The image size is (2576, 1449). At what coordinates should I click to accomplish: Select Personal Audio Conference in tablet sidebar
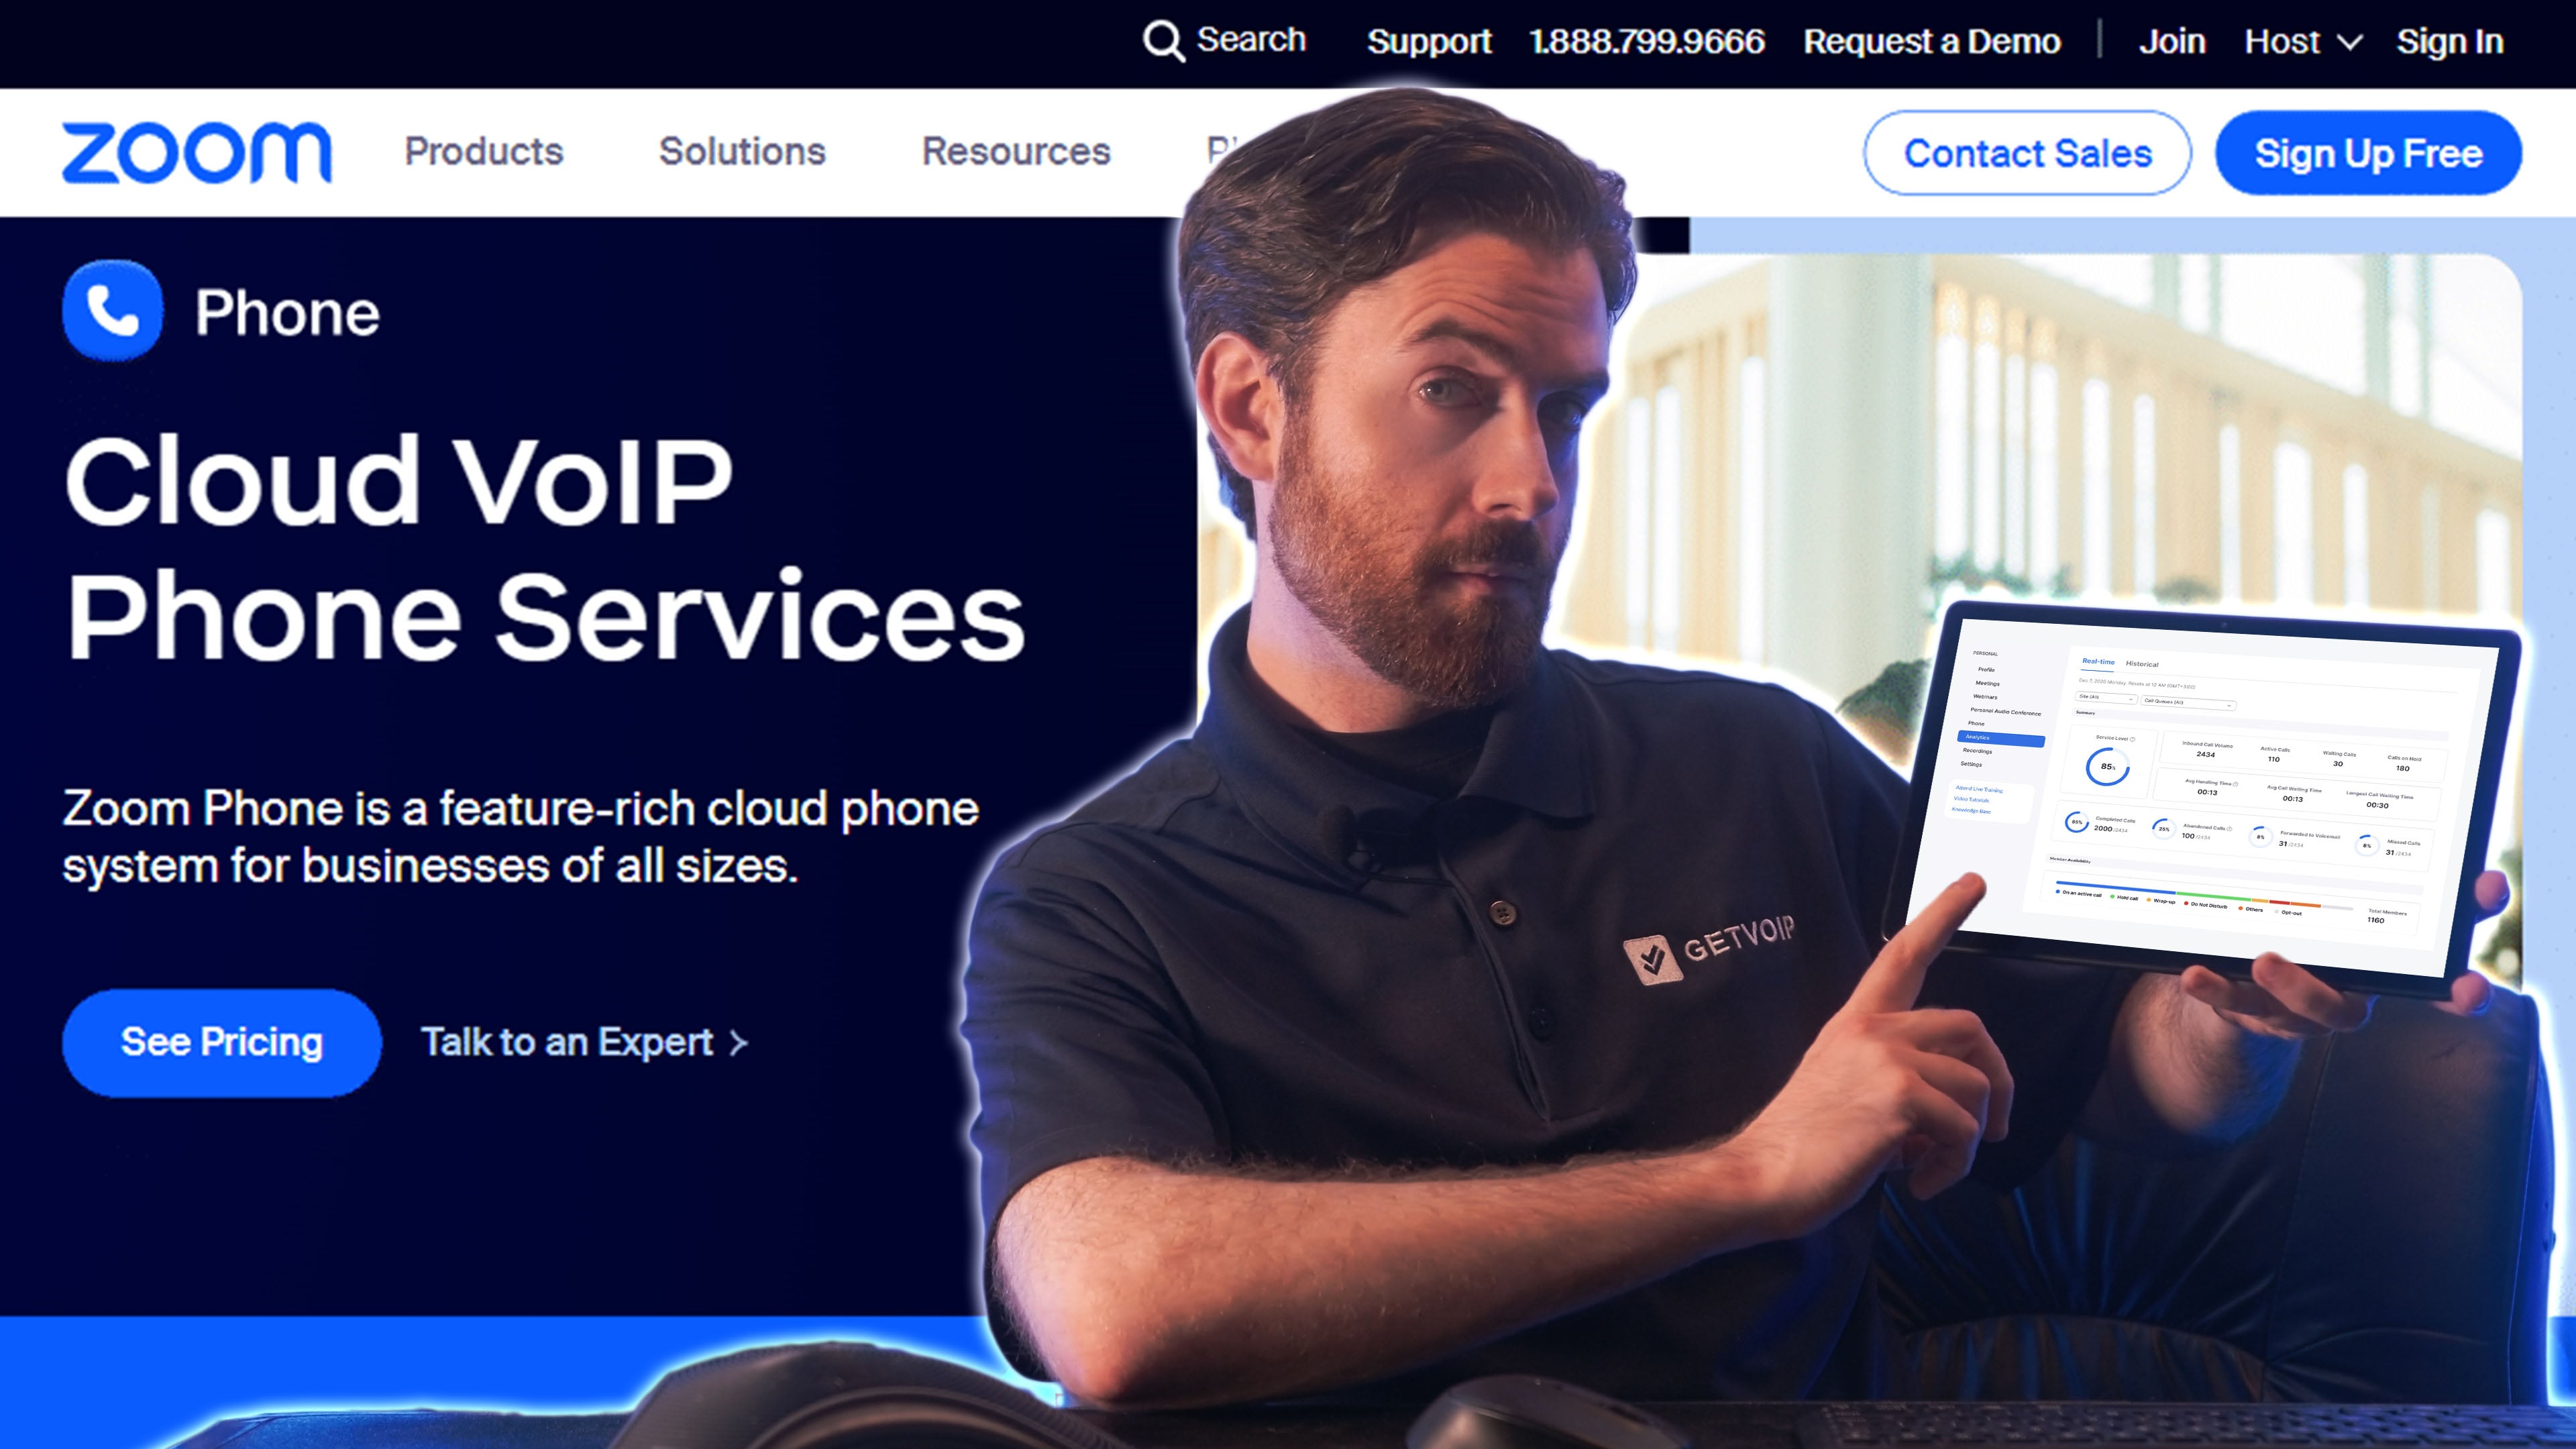click(2005, 712)
